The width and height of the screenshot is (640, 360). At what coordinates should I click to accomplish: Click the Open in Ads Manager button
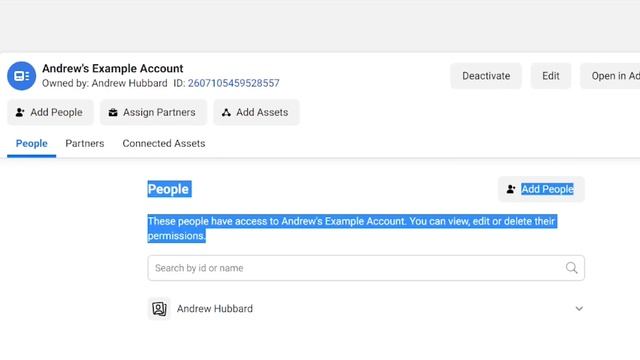click(x=610, y=76)
